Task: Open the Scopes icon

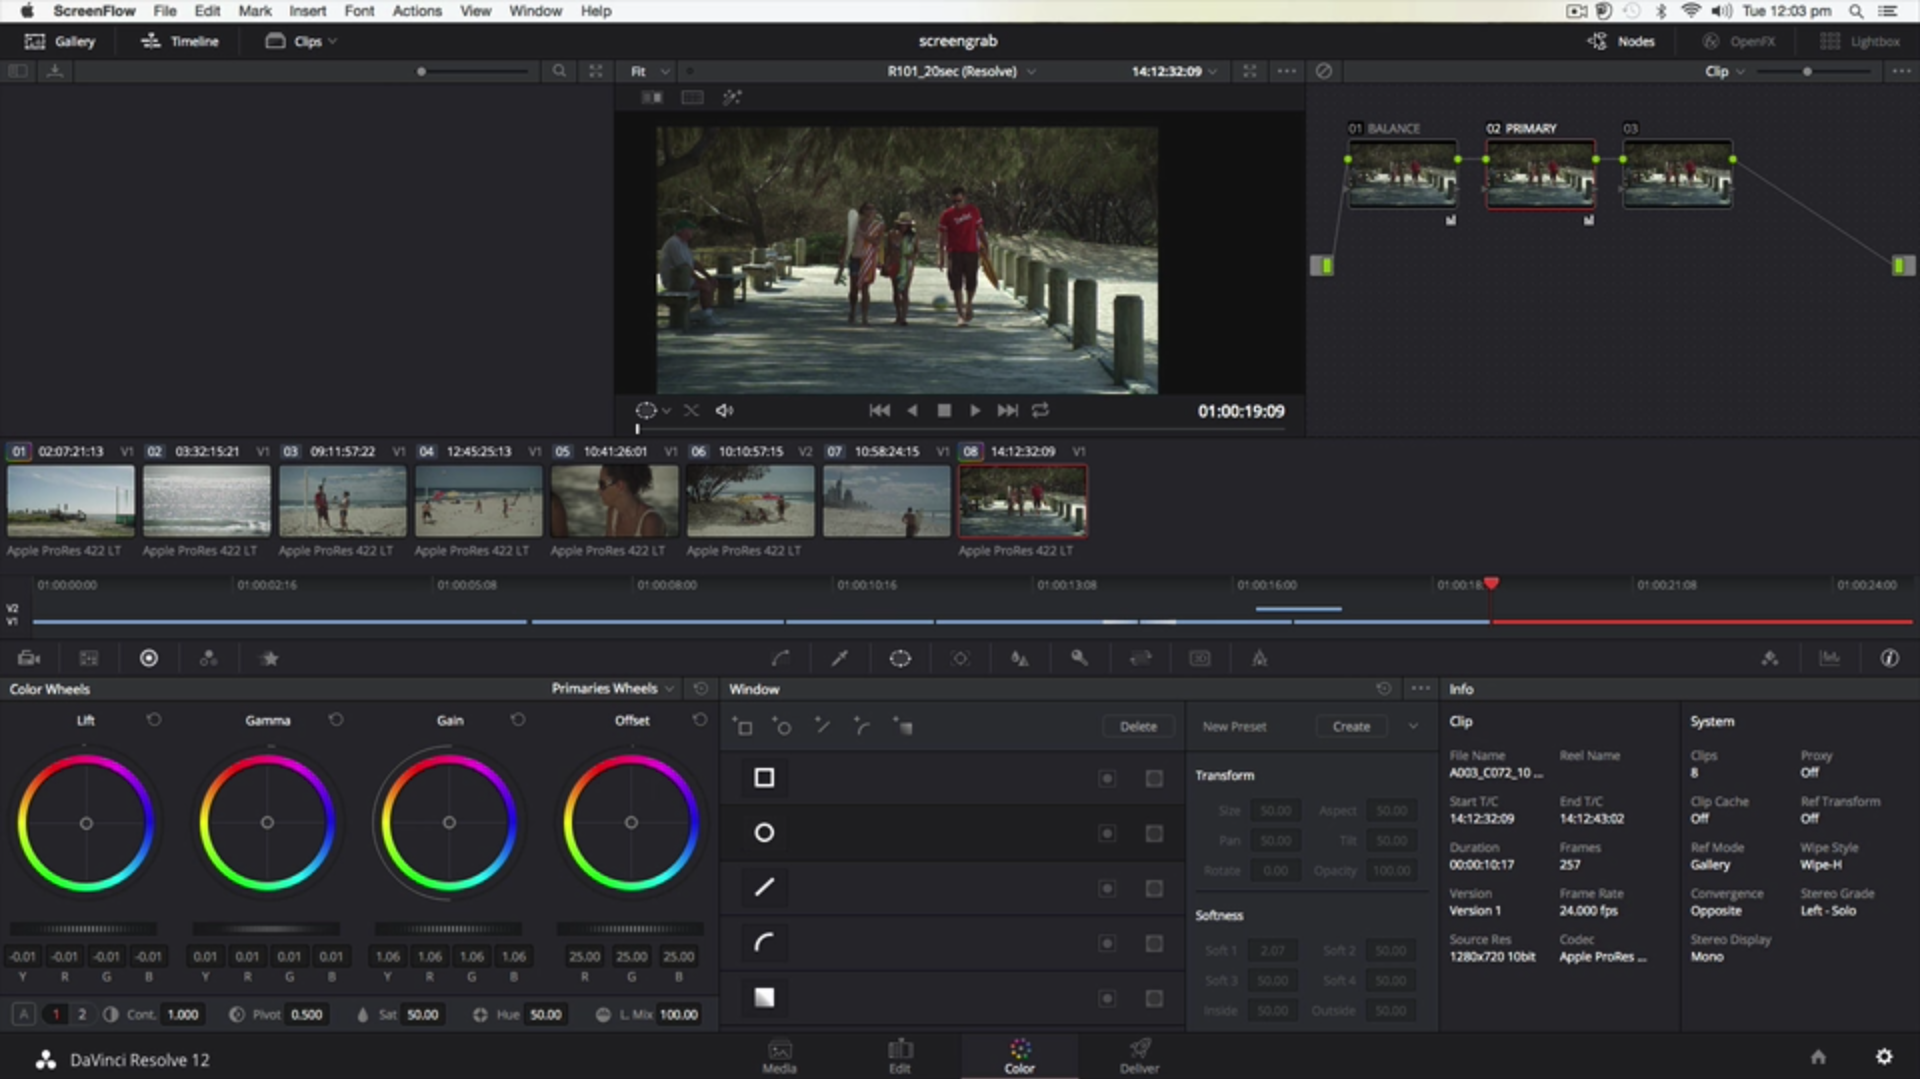Action: pyautogui.click(x=1829, y=658)
